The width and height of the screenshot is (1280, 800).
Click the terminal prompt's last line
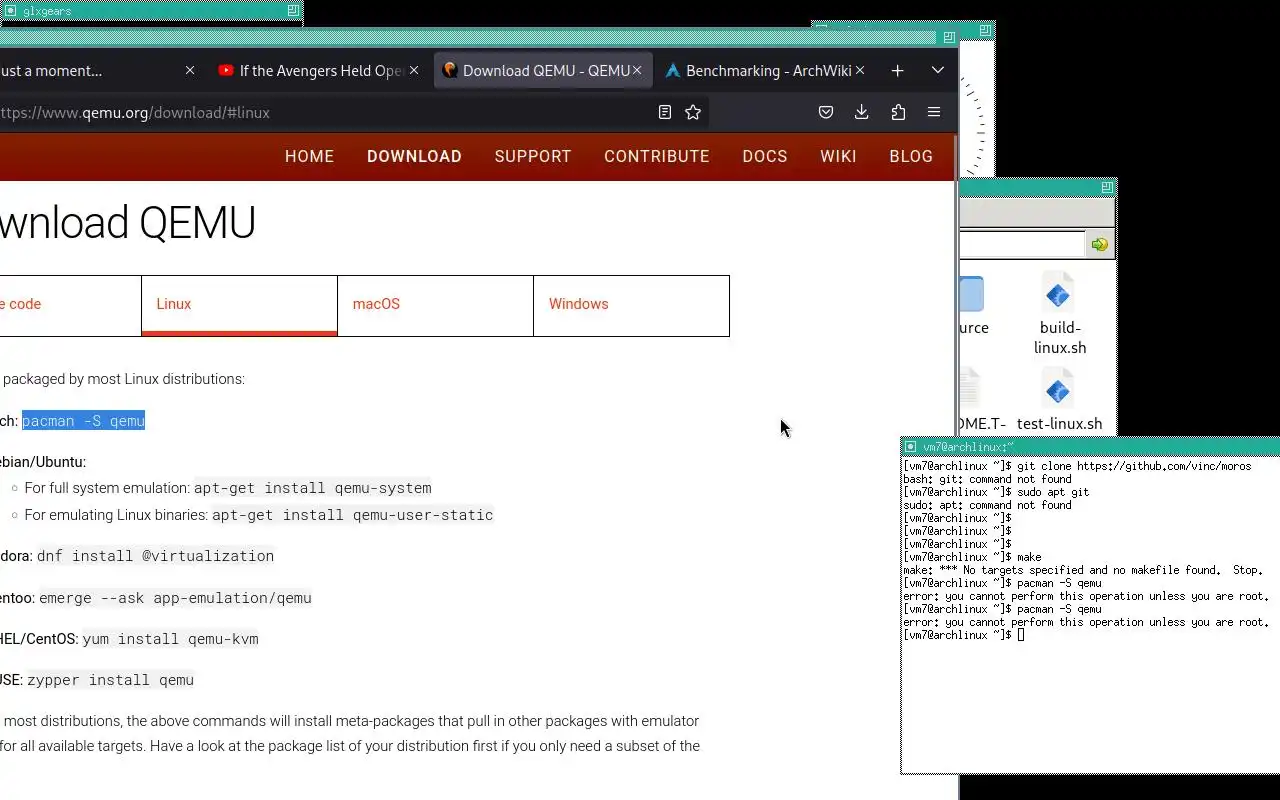click(x=964, y=635)
